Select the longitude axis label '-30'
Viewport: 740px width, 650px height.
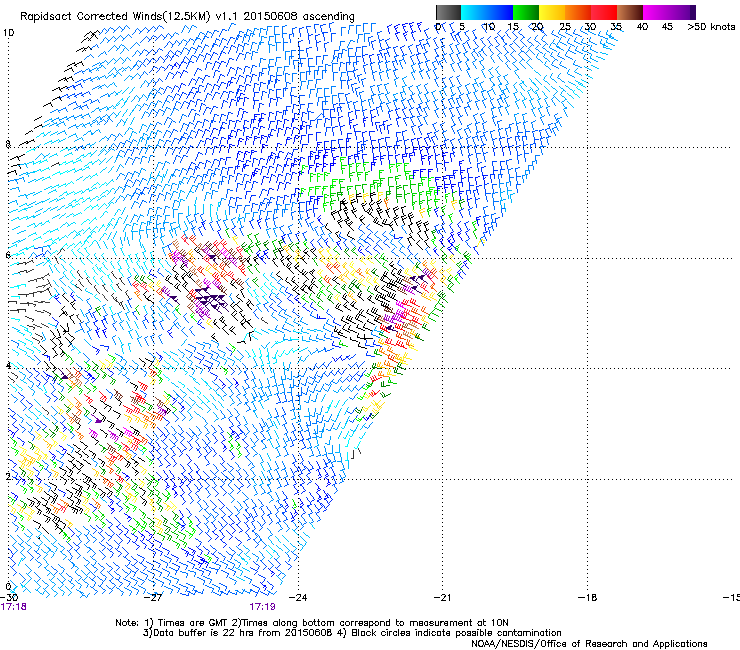click(9, 597)
